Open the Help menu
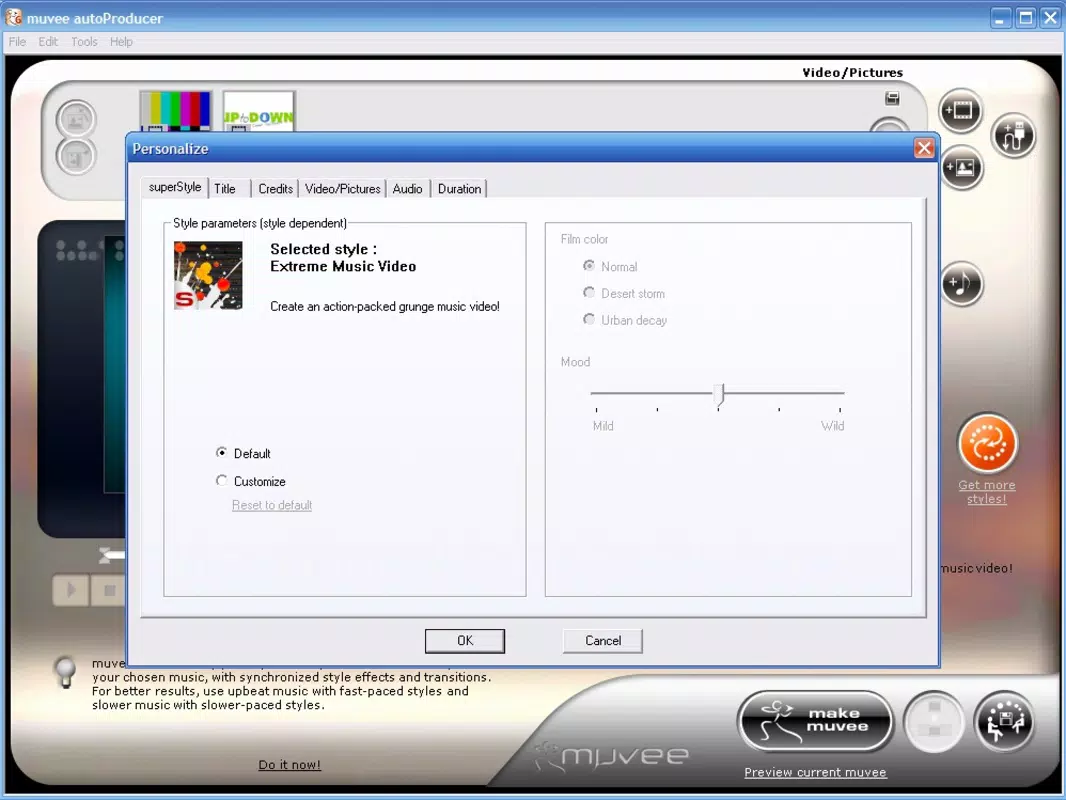This screenshot has height=800, width=1066. point(121,42)
